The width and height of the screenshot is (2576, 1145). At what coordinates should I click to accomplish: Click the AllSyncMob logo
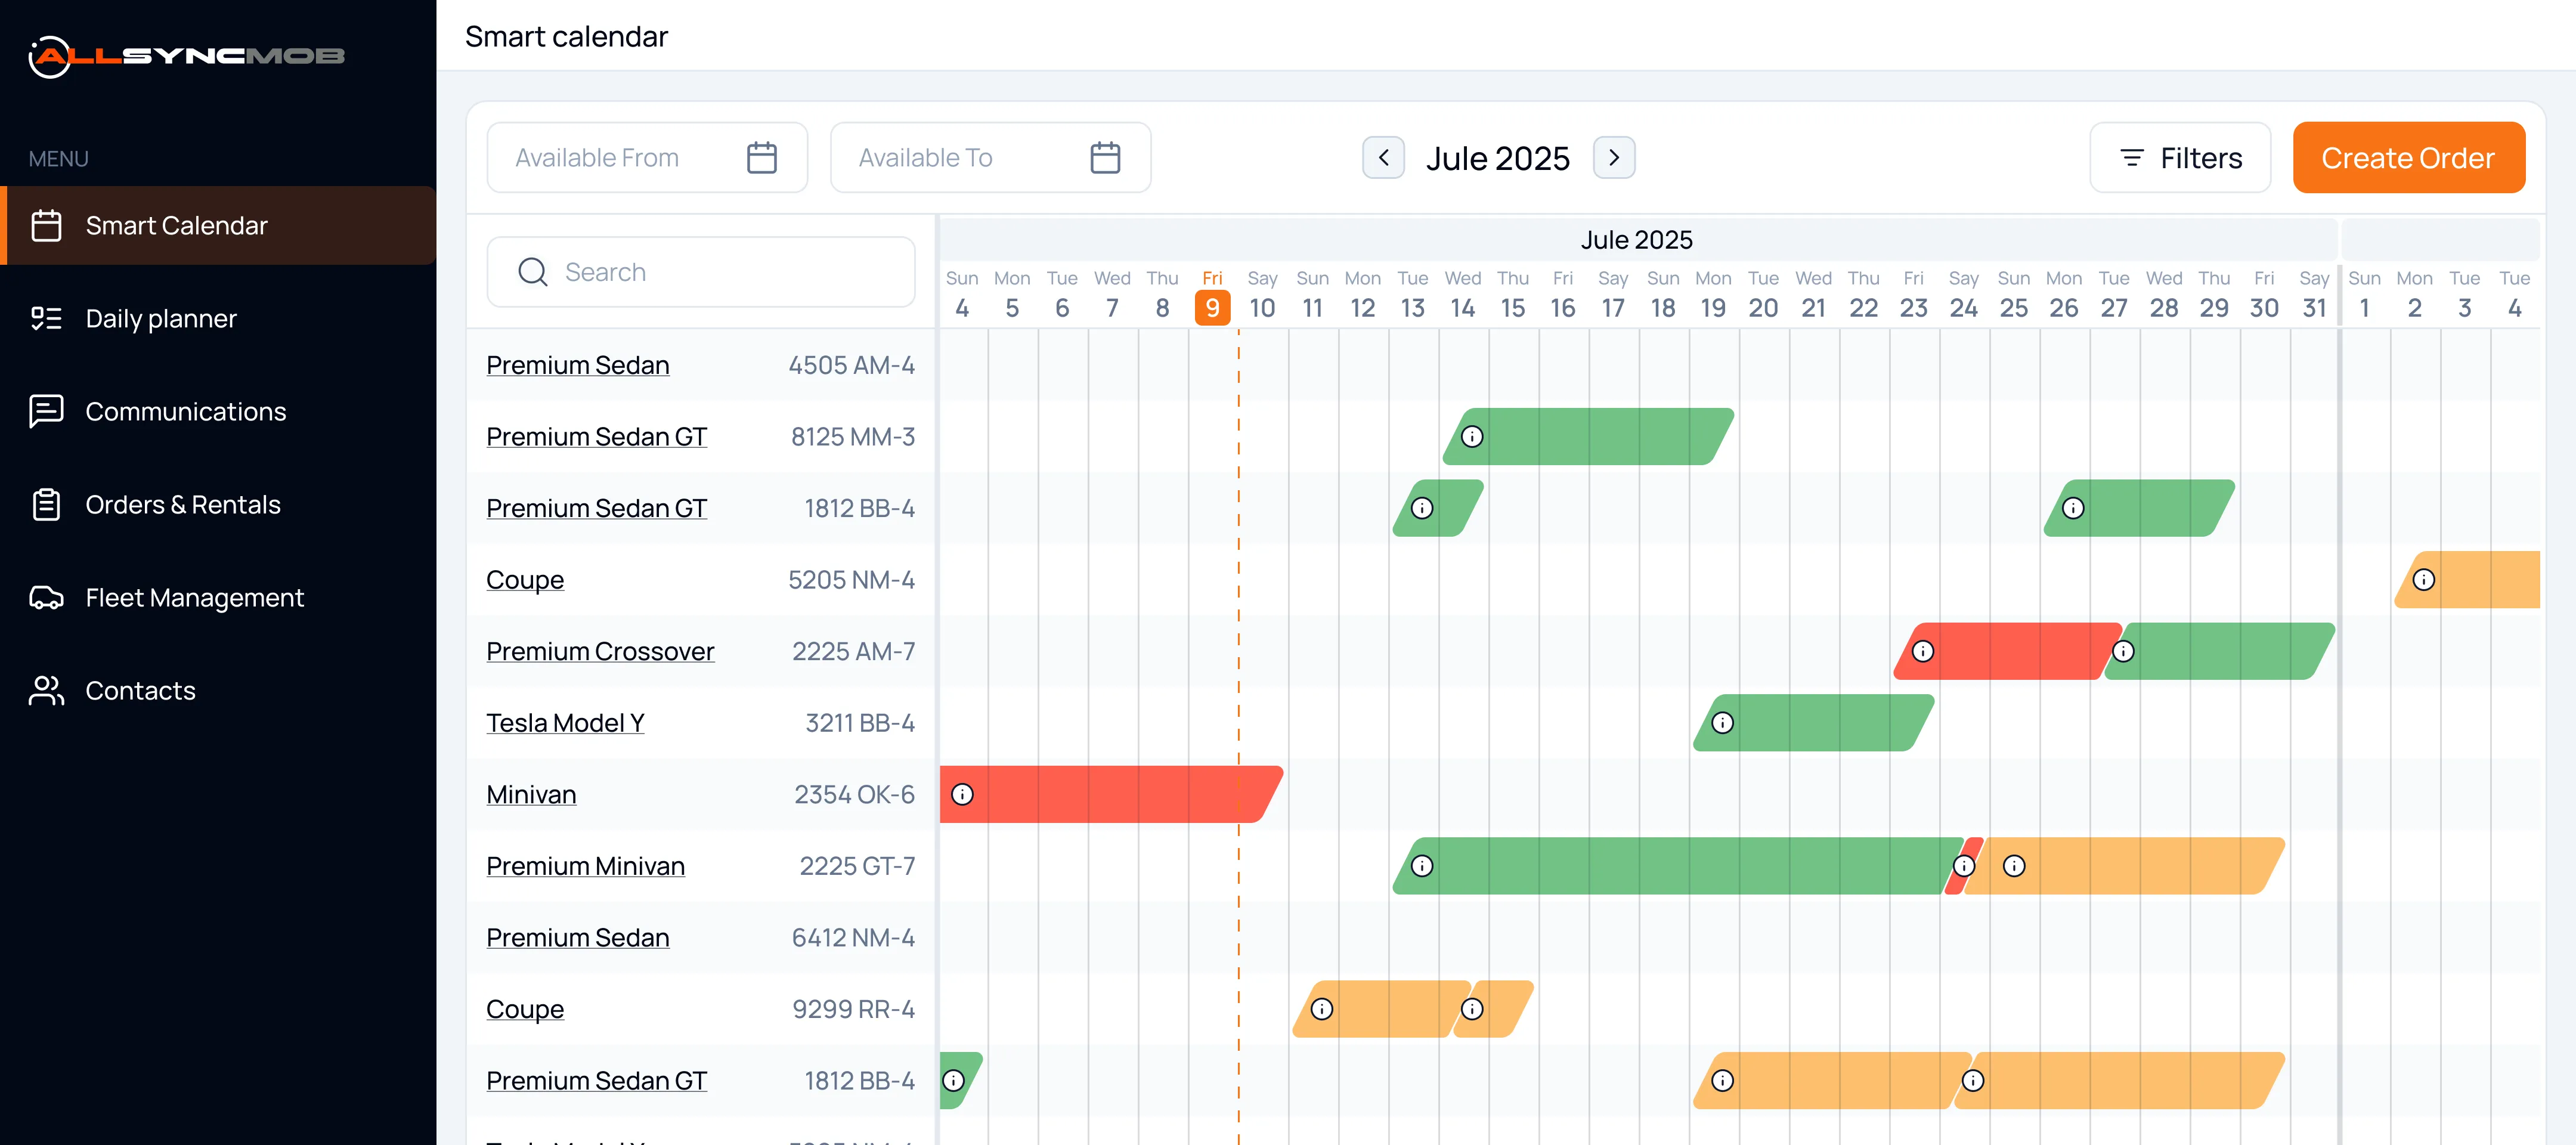pyautogui.click(x=186, y=56)
